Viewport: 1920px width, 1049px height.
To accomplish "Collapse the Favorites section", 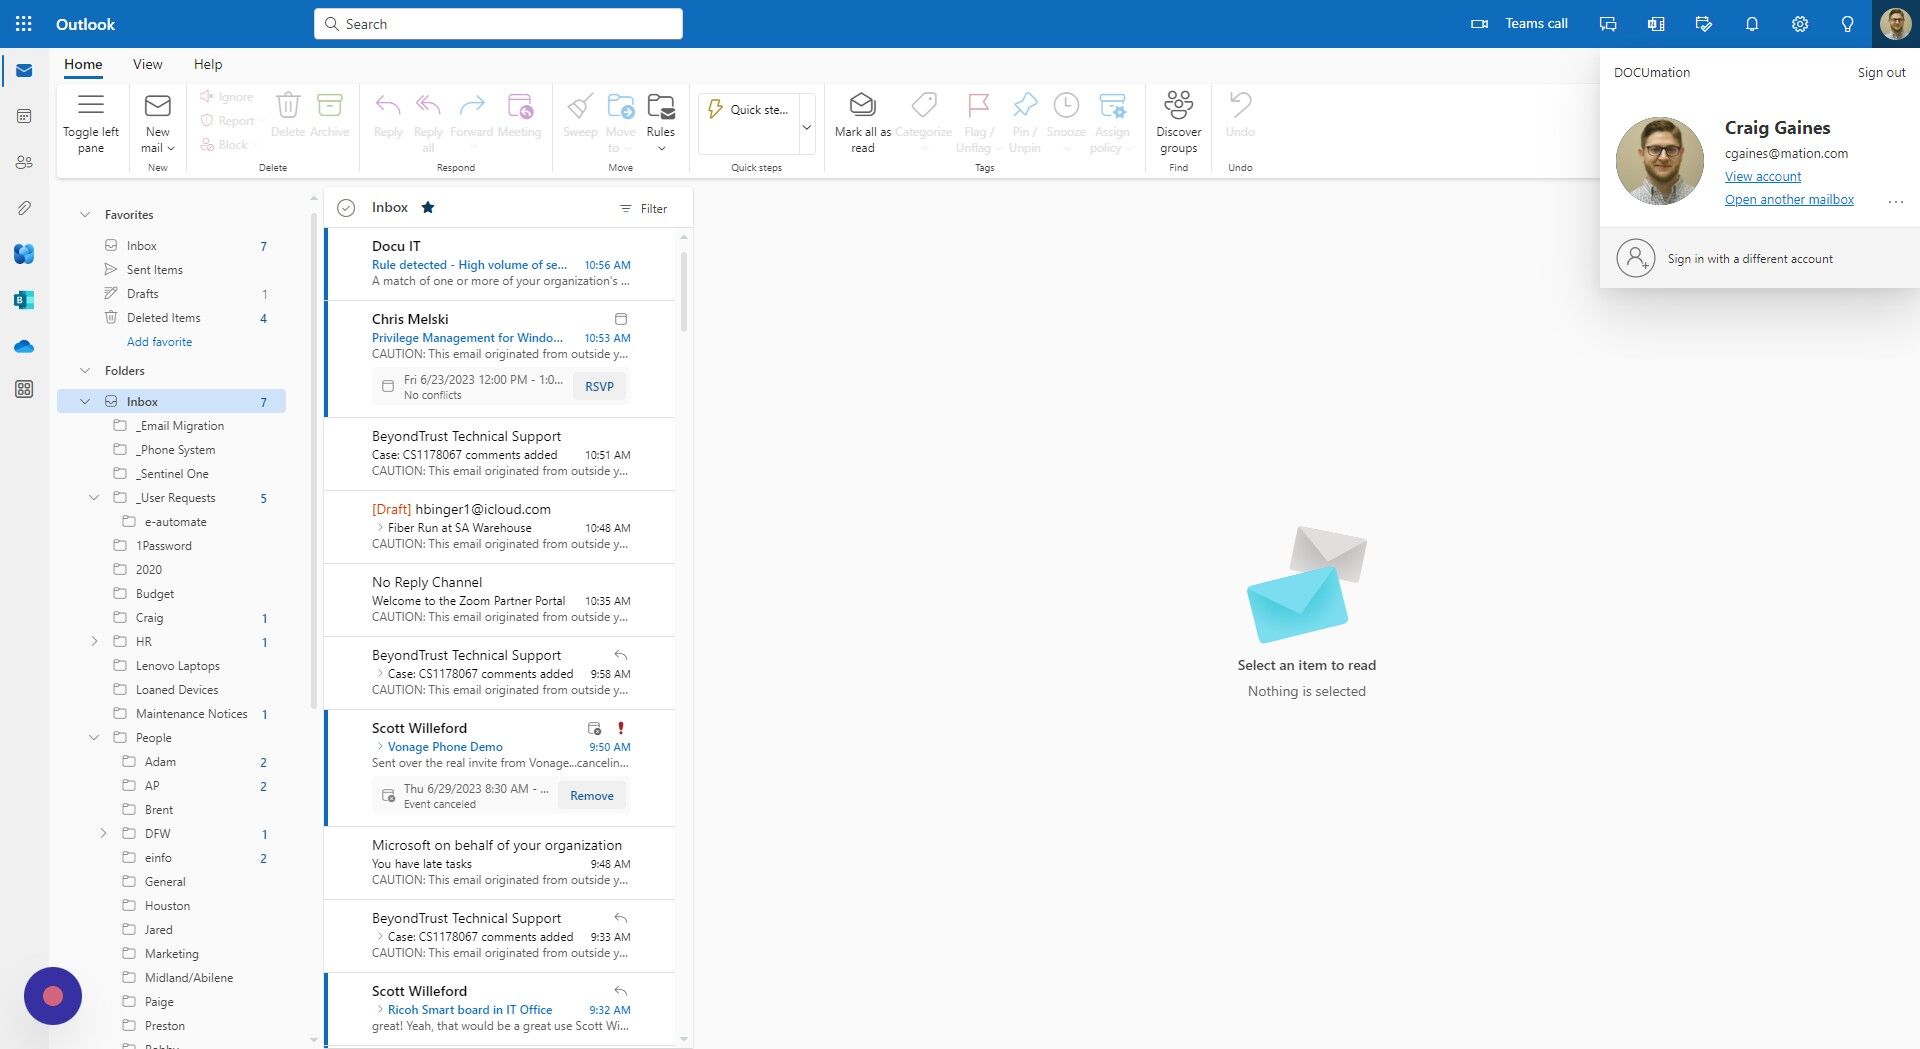I will tap(85, 214).
